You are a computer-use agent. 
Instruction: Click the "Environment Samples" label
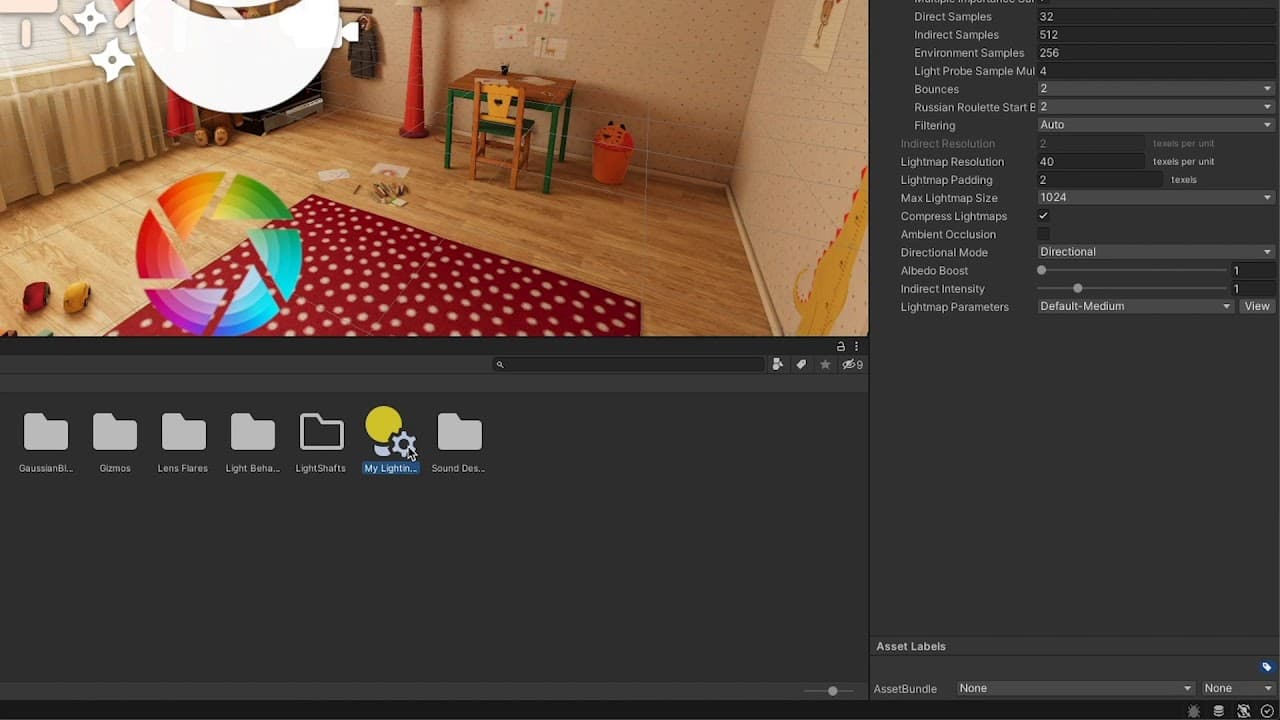pos(969,53)
